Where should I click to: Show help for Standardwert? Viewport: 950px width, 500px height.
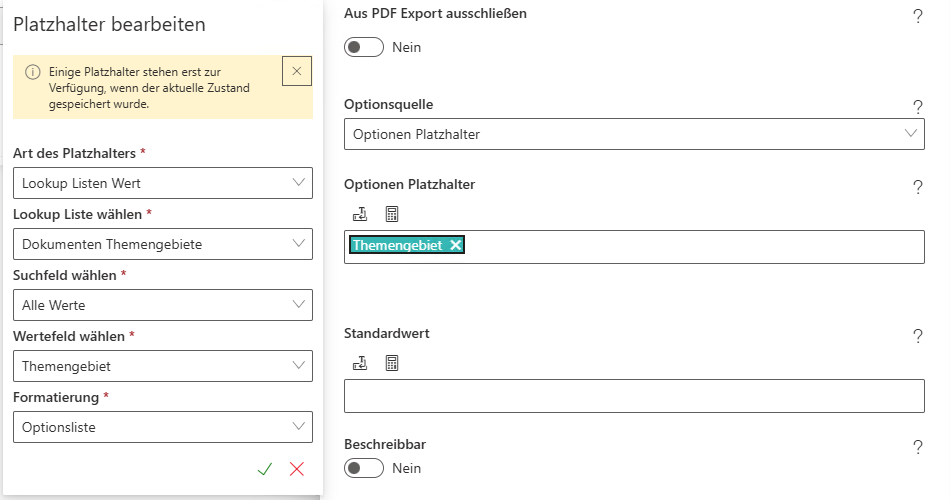[917, 336]
